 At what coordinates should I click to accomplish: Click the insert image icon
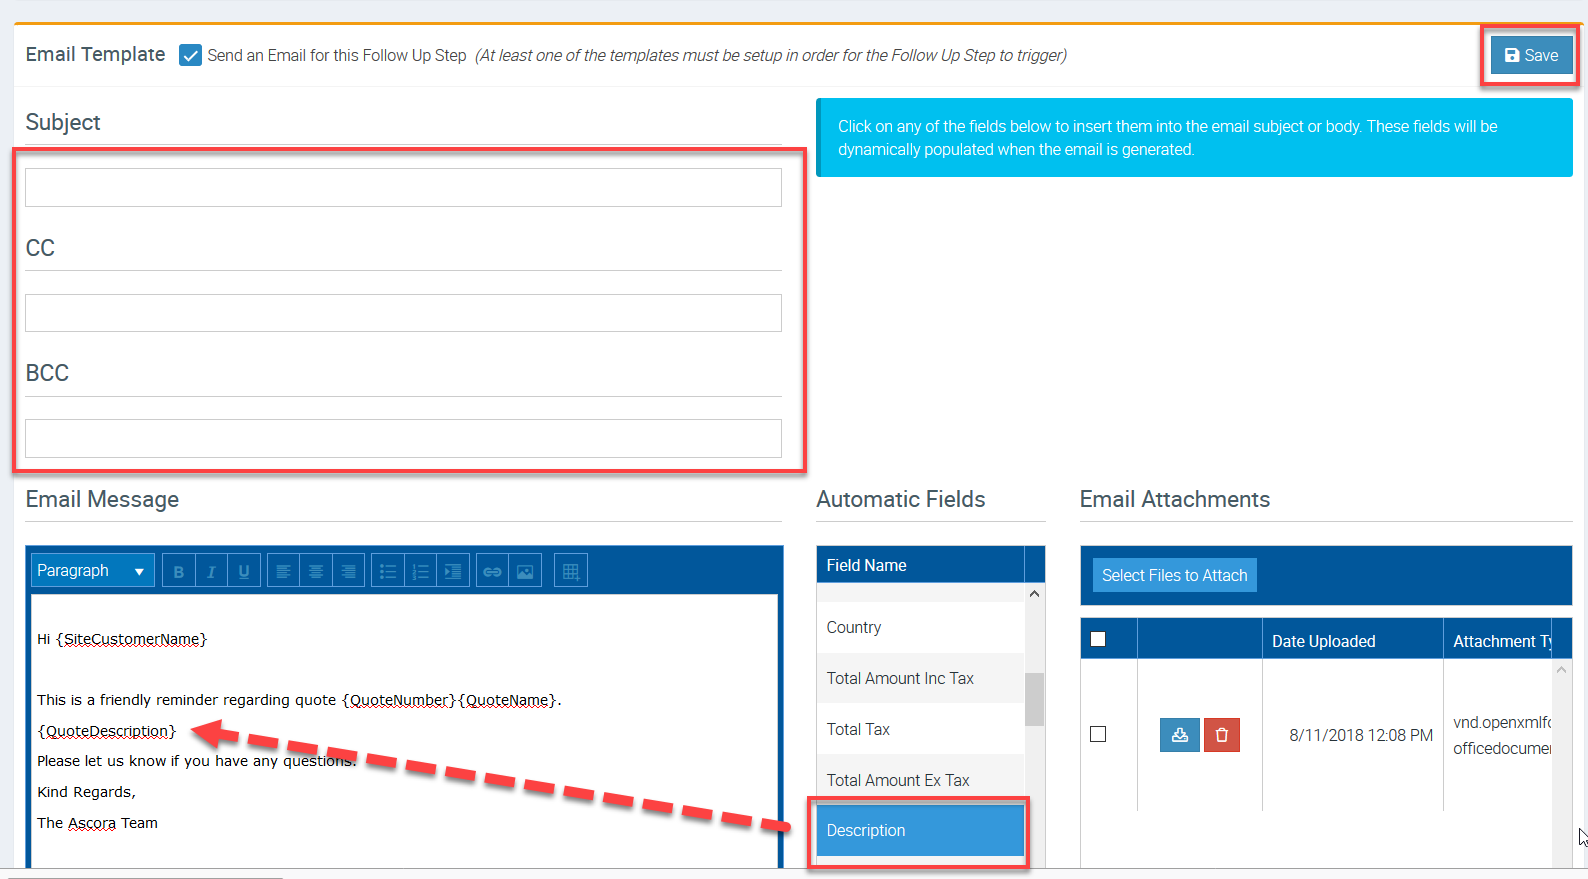click(525, 571)
